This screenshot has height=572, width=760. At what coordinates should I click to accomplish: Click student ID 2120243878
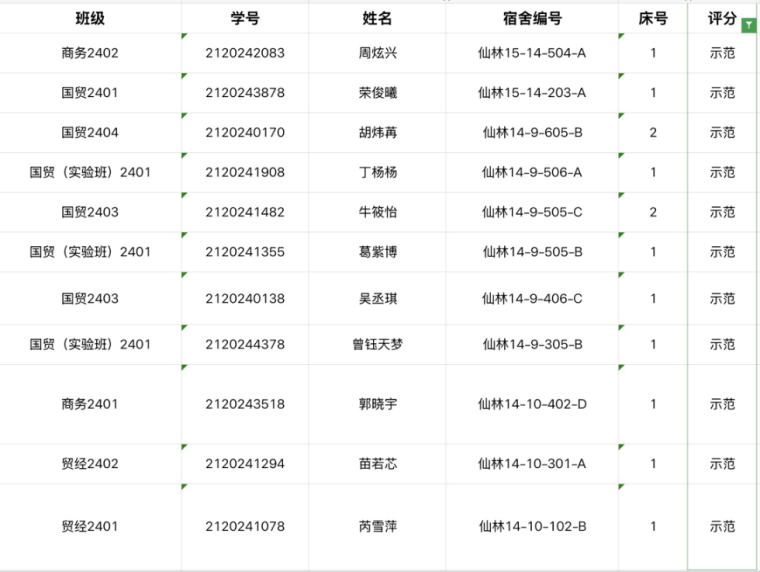(245, 93)
